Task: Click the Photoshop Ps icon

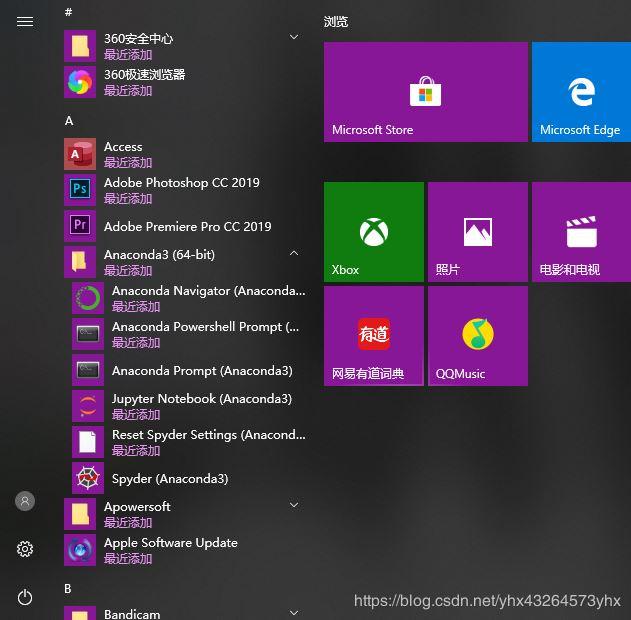Action: point(80,190)
